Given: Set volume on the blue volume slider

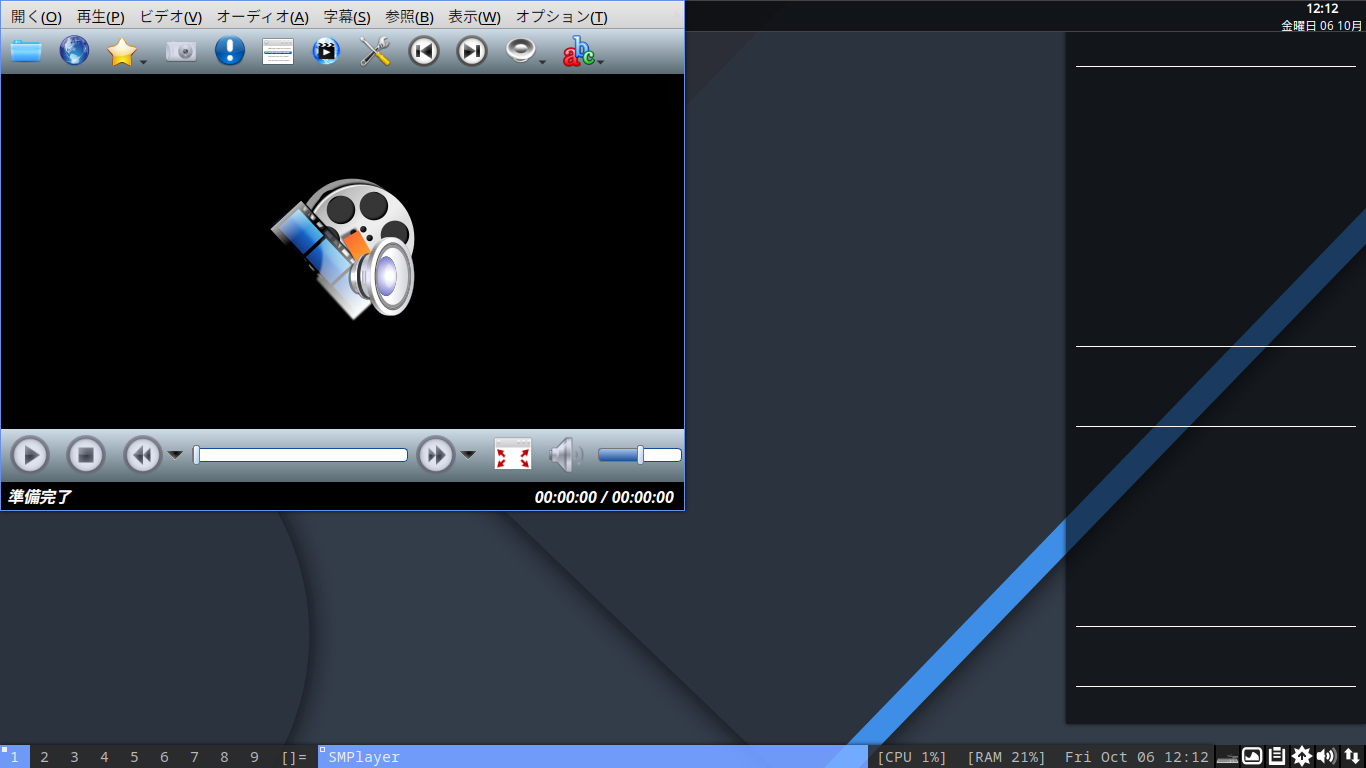Looking at the screenshot, I should tap(640, 455).
